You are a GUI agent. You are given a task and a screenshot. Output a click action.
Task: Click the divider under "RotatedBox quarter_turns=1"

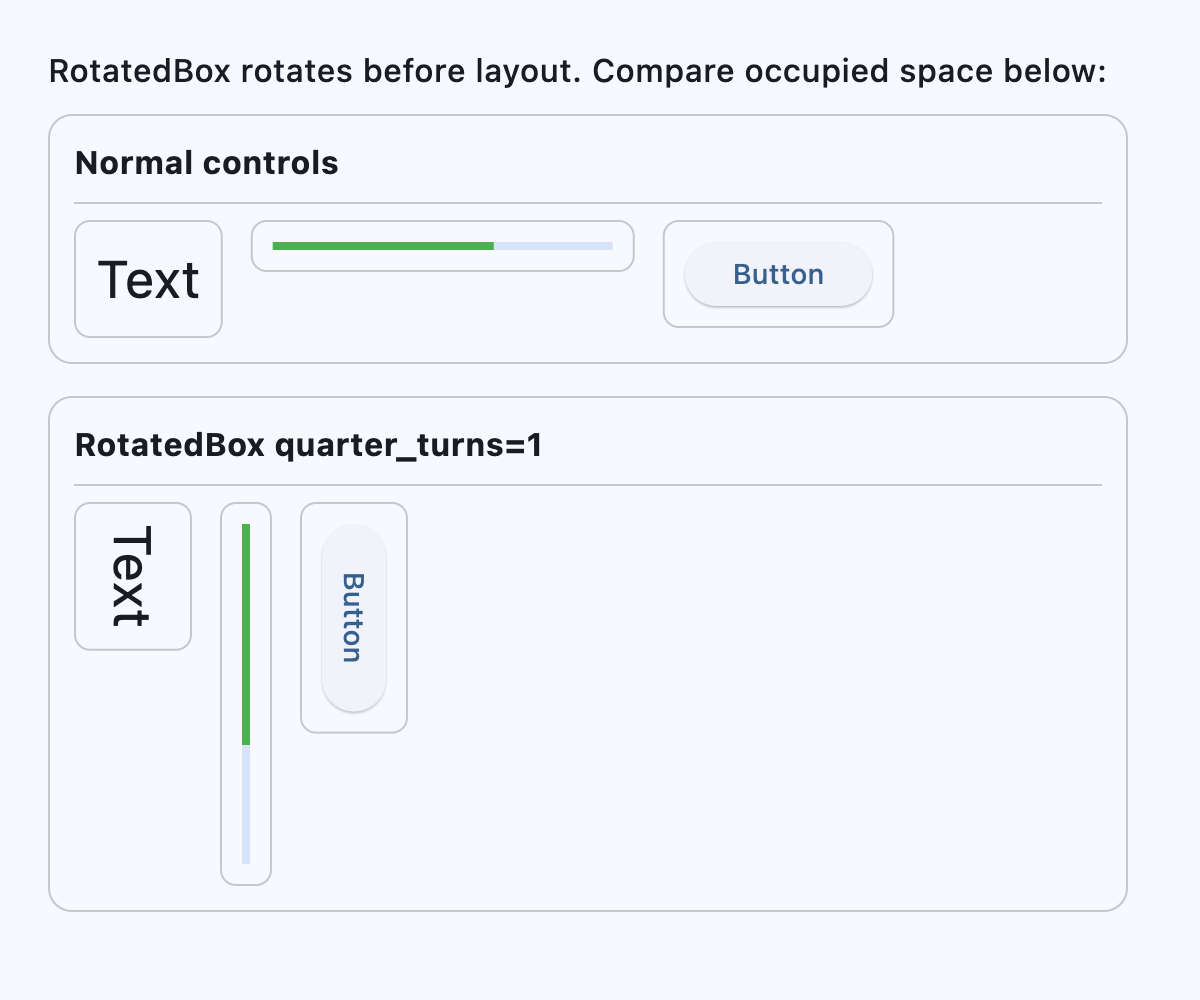pos(588,487)
